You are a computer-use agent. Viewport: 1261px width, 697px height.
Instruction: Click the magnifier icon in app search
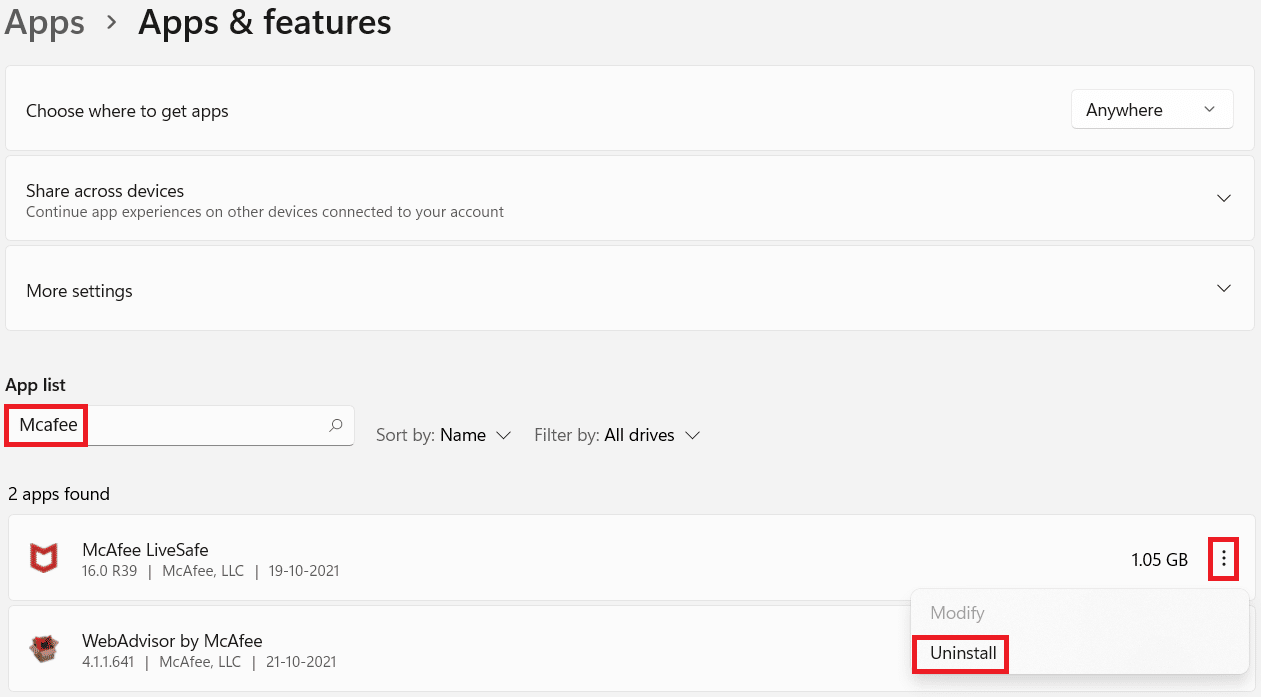point(336,425)
